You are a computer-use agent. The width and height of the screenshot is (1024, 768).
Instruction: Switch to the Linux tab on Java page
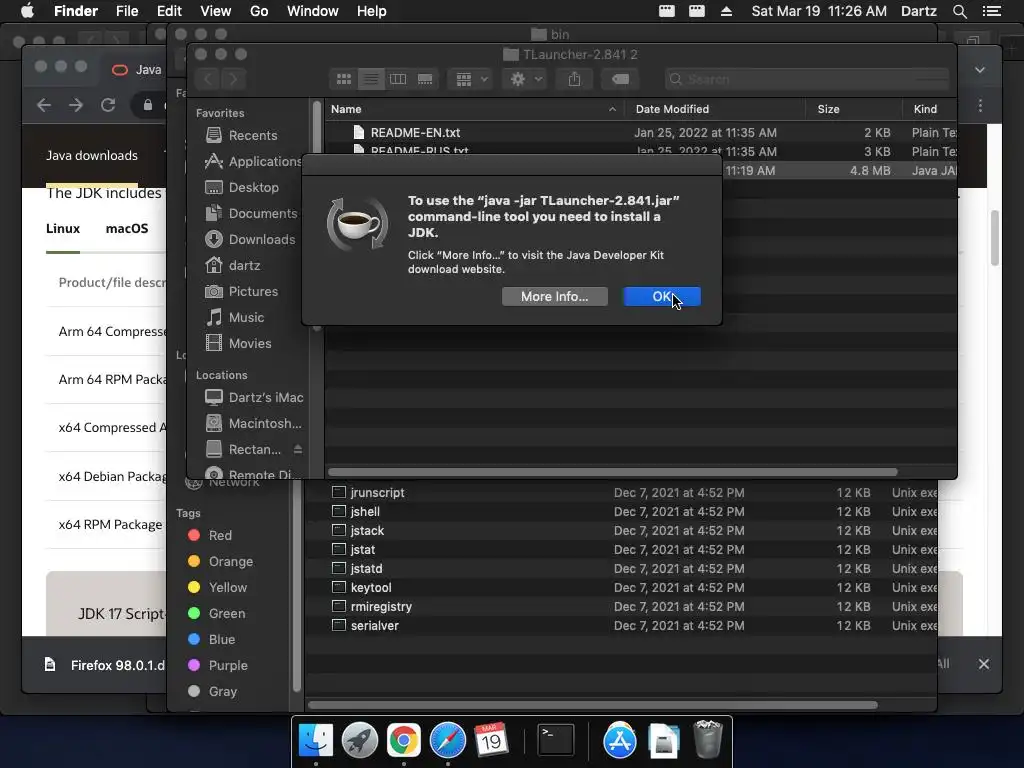(x=63, y=229)
